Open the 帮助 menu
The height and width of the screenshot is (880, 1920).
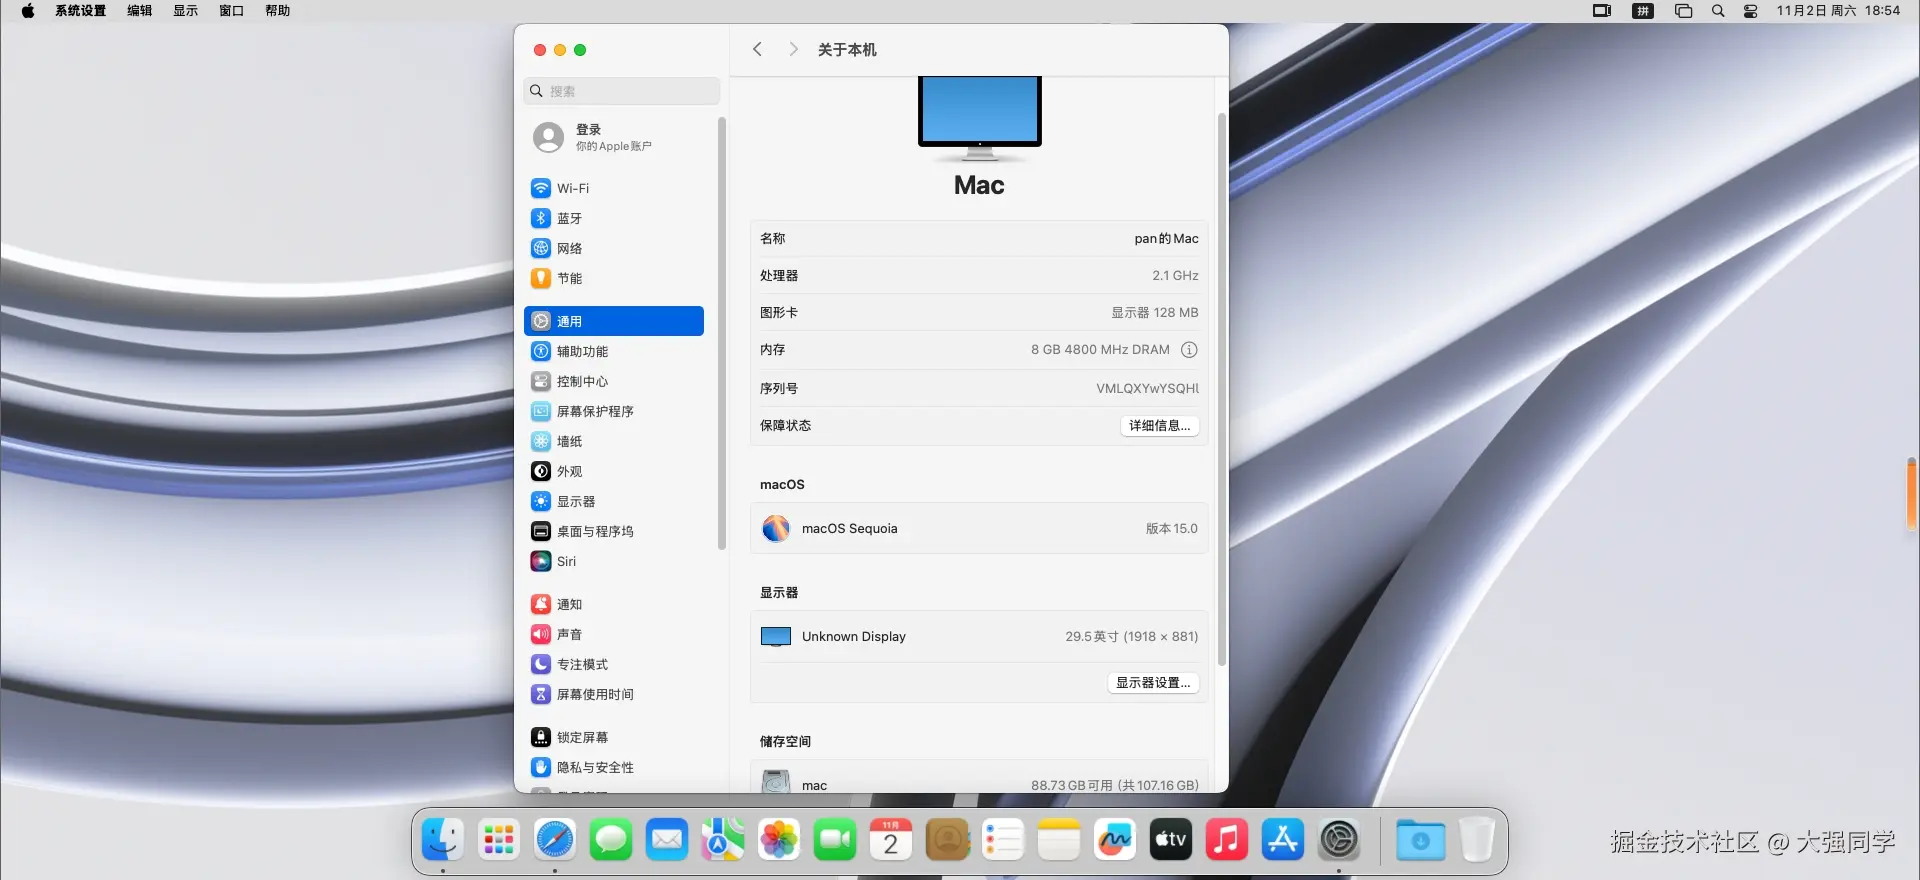pyautogui.click(x=278, y=11)
